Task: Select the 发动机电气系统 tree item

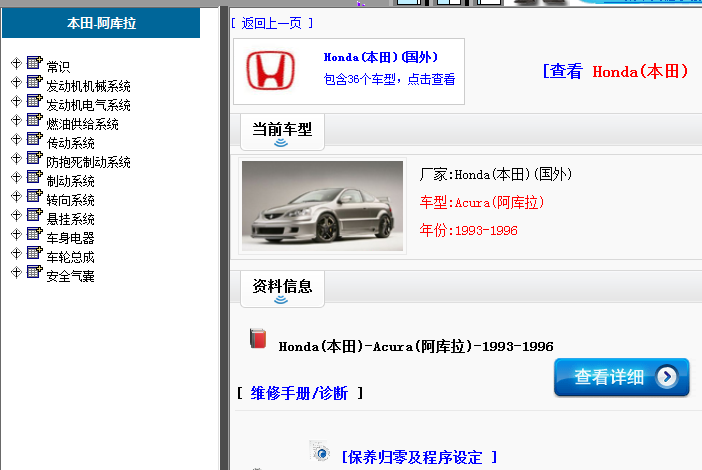Action: point(88,105)
